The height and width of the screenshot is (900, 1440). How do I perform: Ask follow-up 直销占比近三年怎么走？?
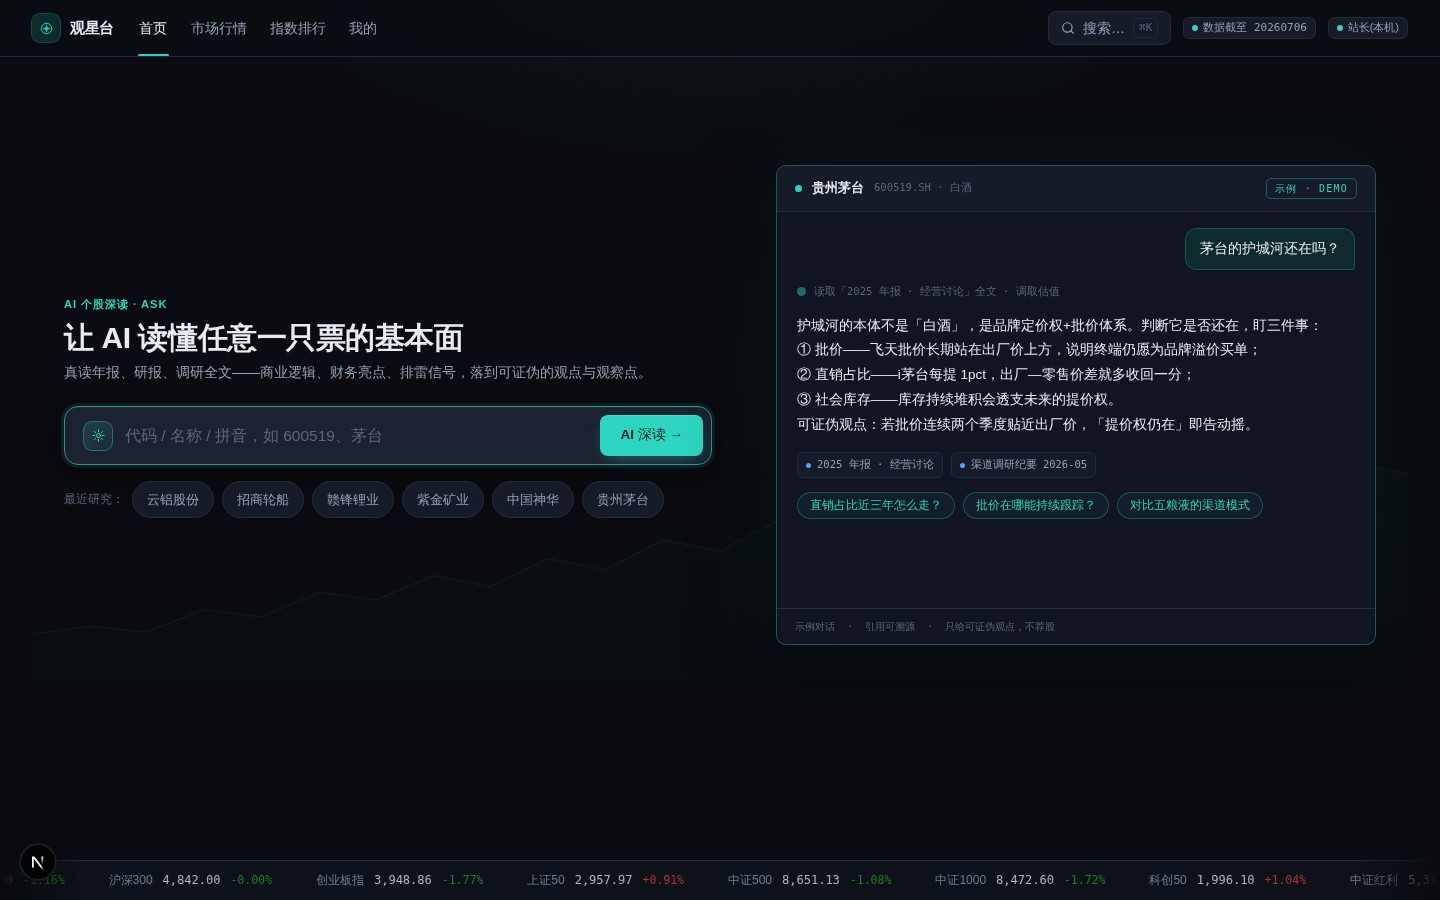tap(876, 506)
